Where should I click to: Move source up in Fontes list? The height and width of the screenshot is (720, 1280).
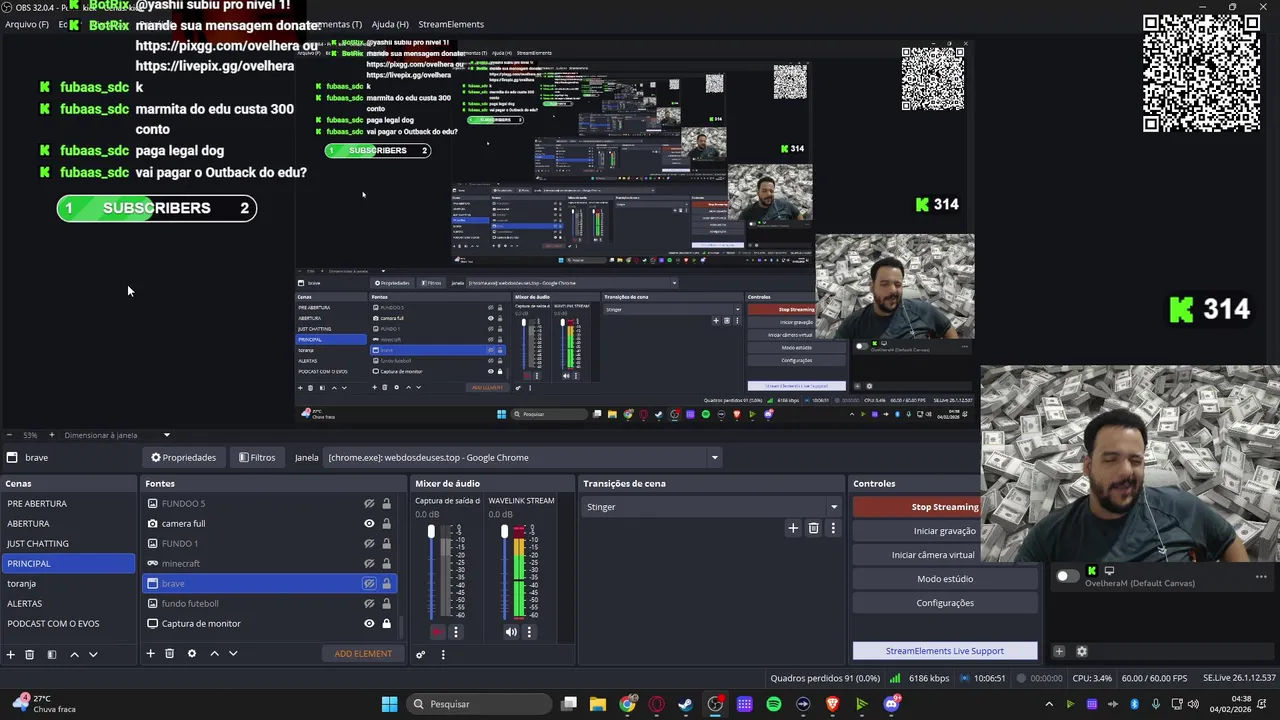coord(214,654)
